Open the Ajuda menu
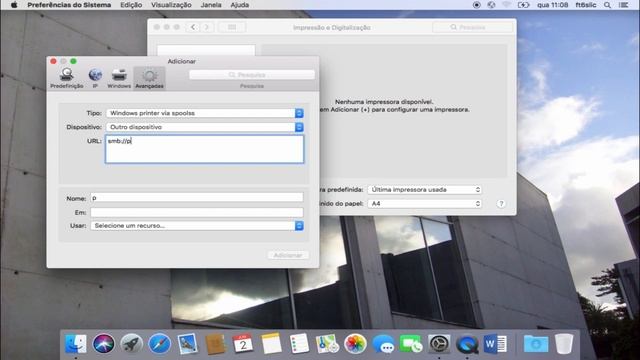The image size is (640, 360). click(x=240, y=5)
